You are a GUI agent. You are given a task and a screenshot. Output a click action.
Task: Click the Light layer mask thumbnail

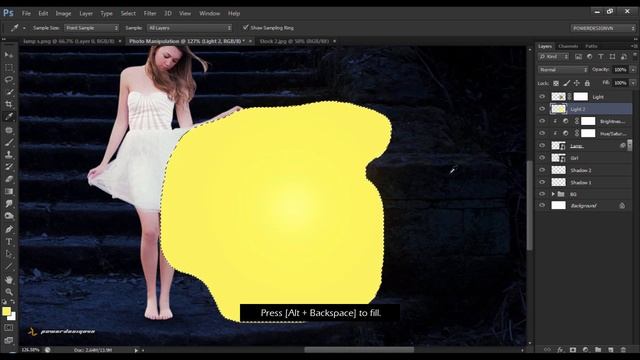(580, 97)
